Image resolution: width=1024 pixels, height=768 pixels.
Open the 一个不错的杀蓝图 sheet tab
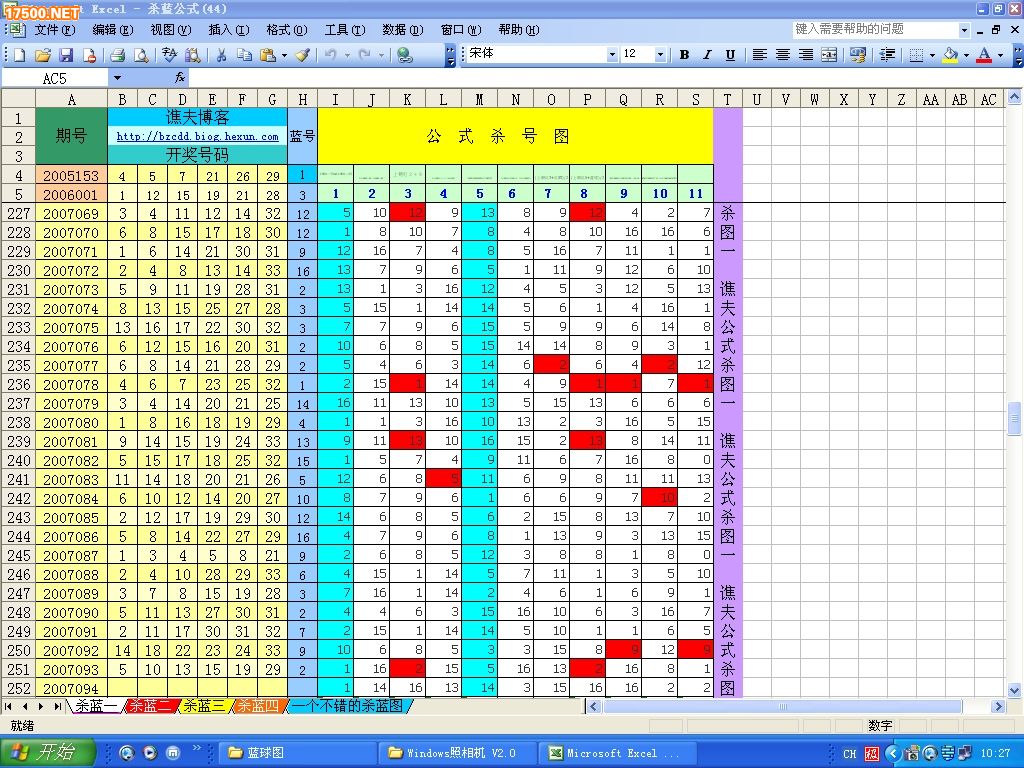click(x=347, y=706)
